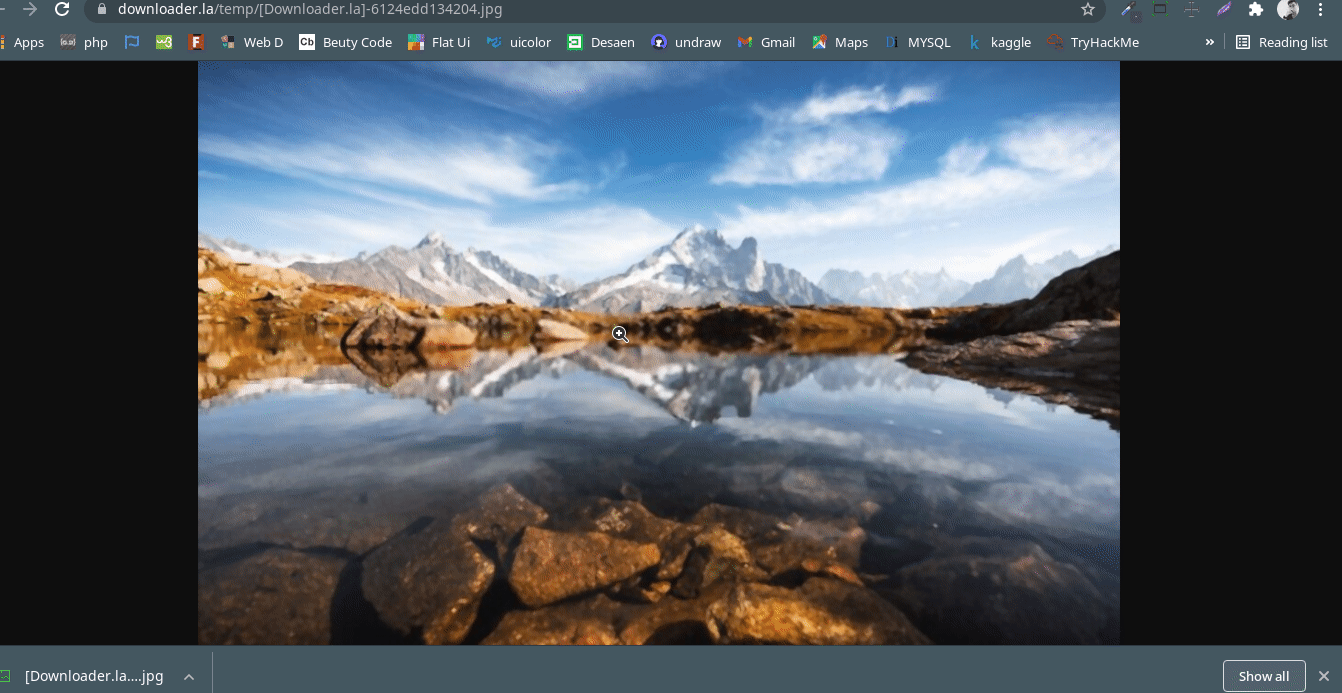Open the Reading list panel
The height and width of the screenshot is (693, 1342).
tap(1280, 42)
